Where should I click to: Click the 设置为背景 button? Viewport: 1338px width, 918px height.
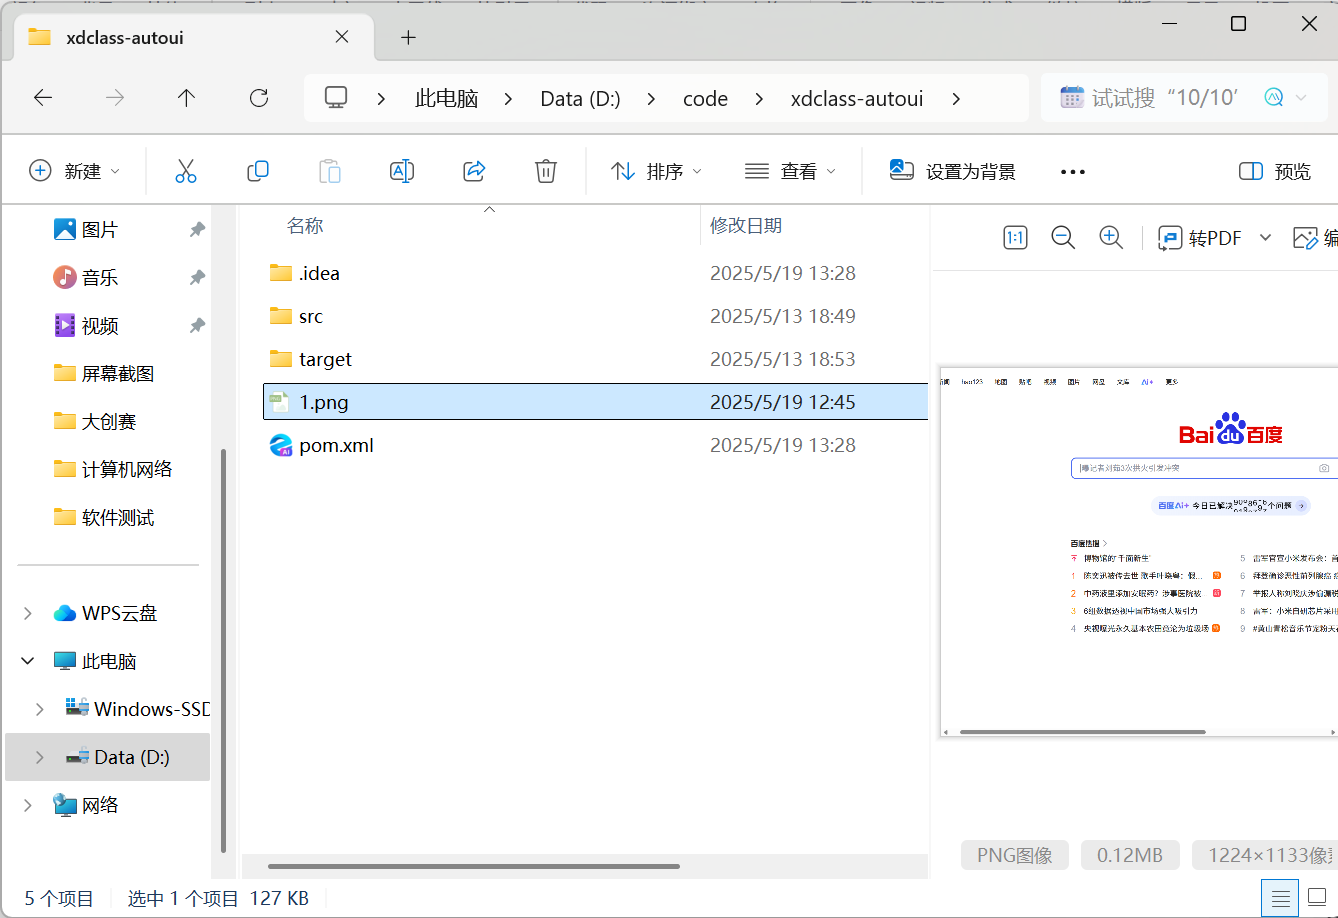953,172
